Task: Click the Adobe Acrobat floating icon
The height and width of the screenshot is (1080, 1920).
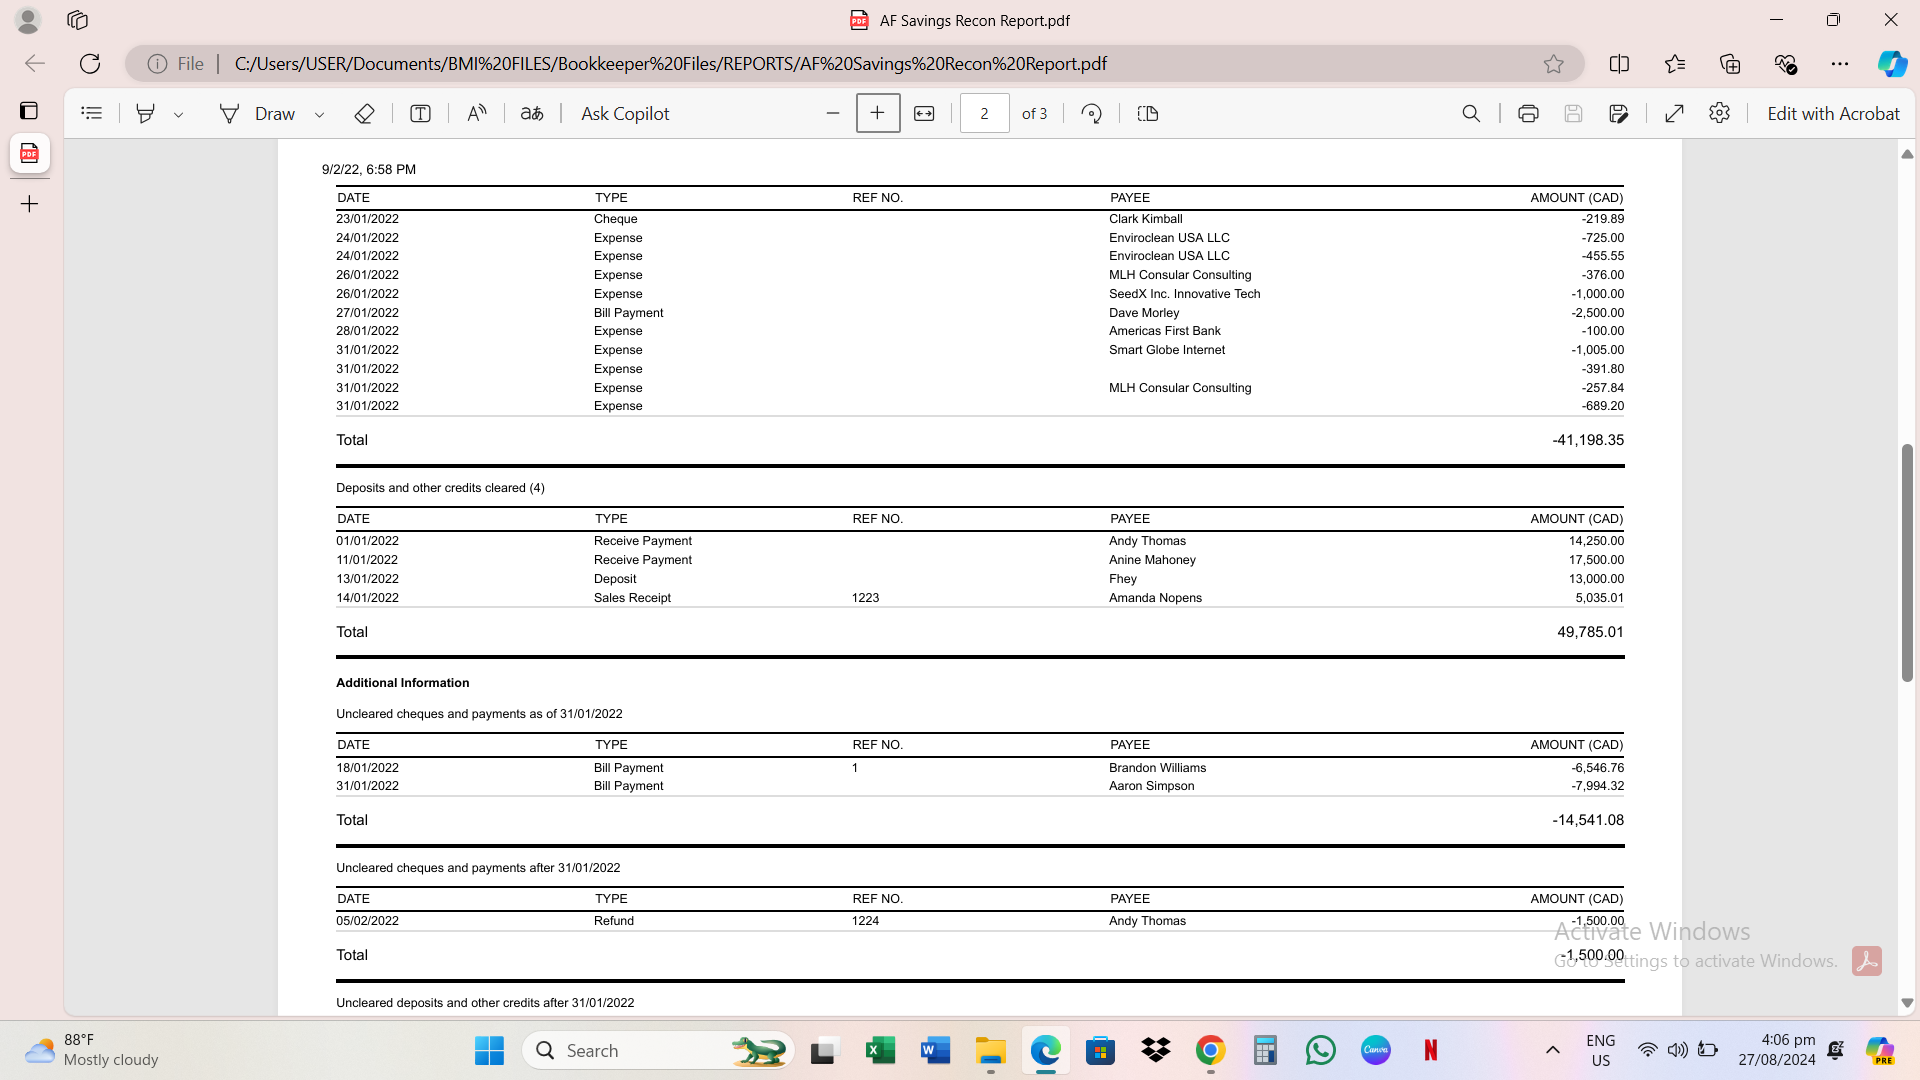Action: tap(1866, 961)
